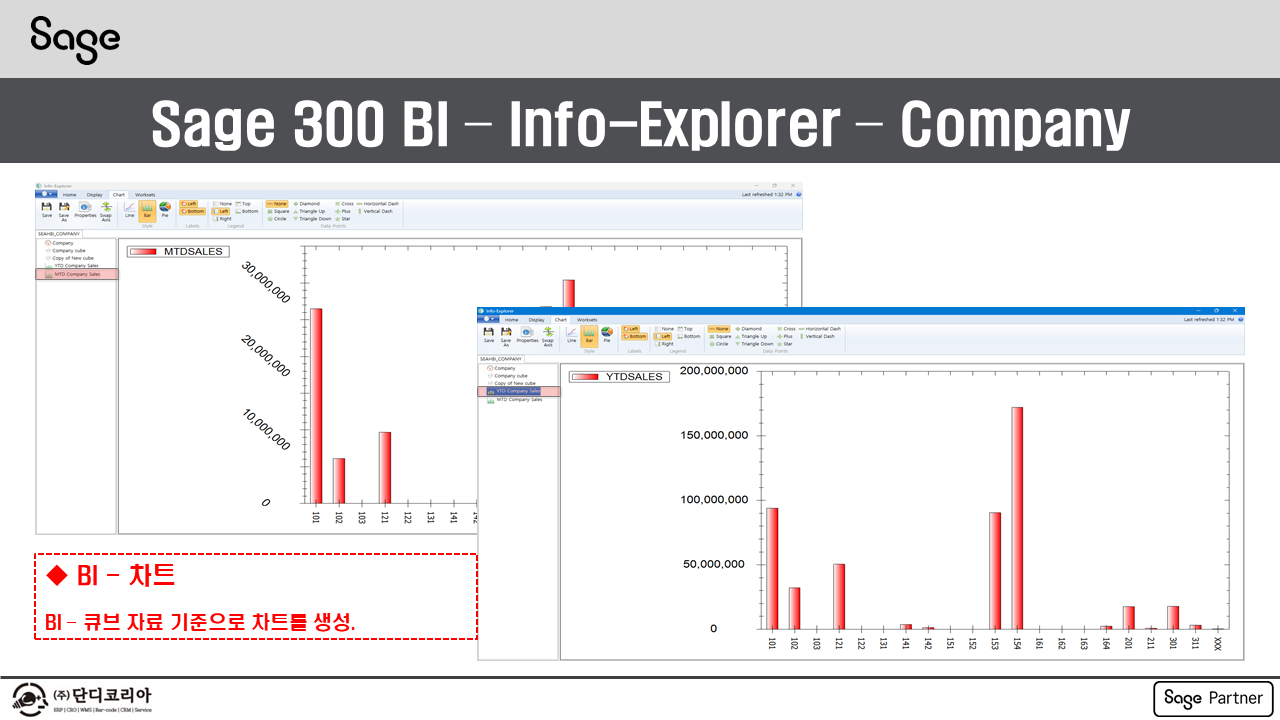
Task: Choose Vertical Dash data points in YTDSALES window
Action: point(817,336)
